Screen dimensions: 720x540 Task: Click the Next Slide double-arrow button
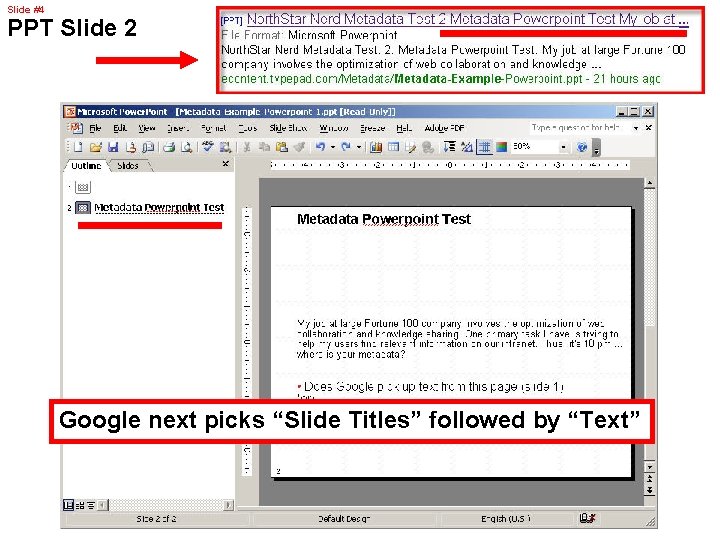649,490
